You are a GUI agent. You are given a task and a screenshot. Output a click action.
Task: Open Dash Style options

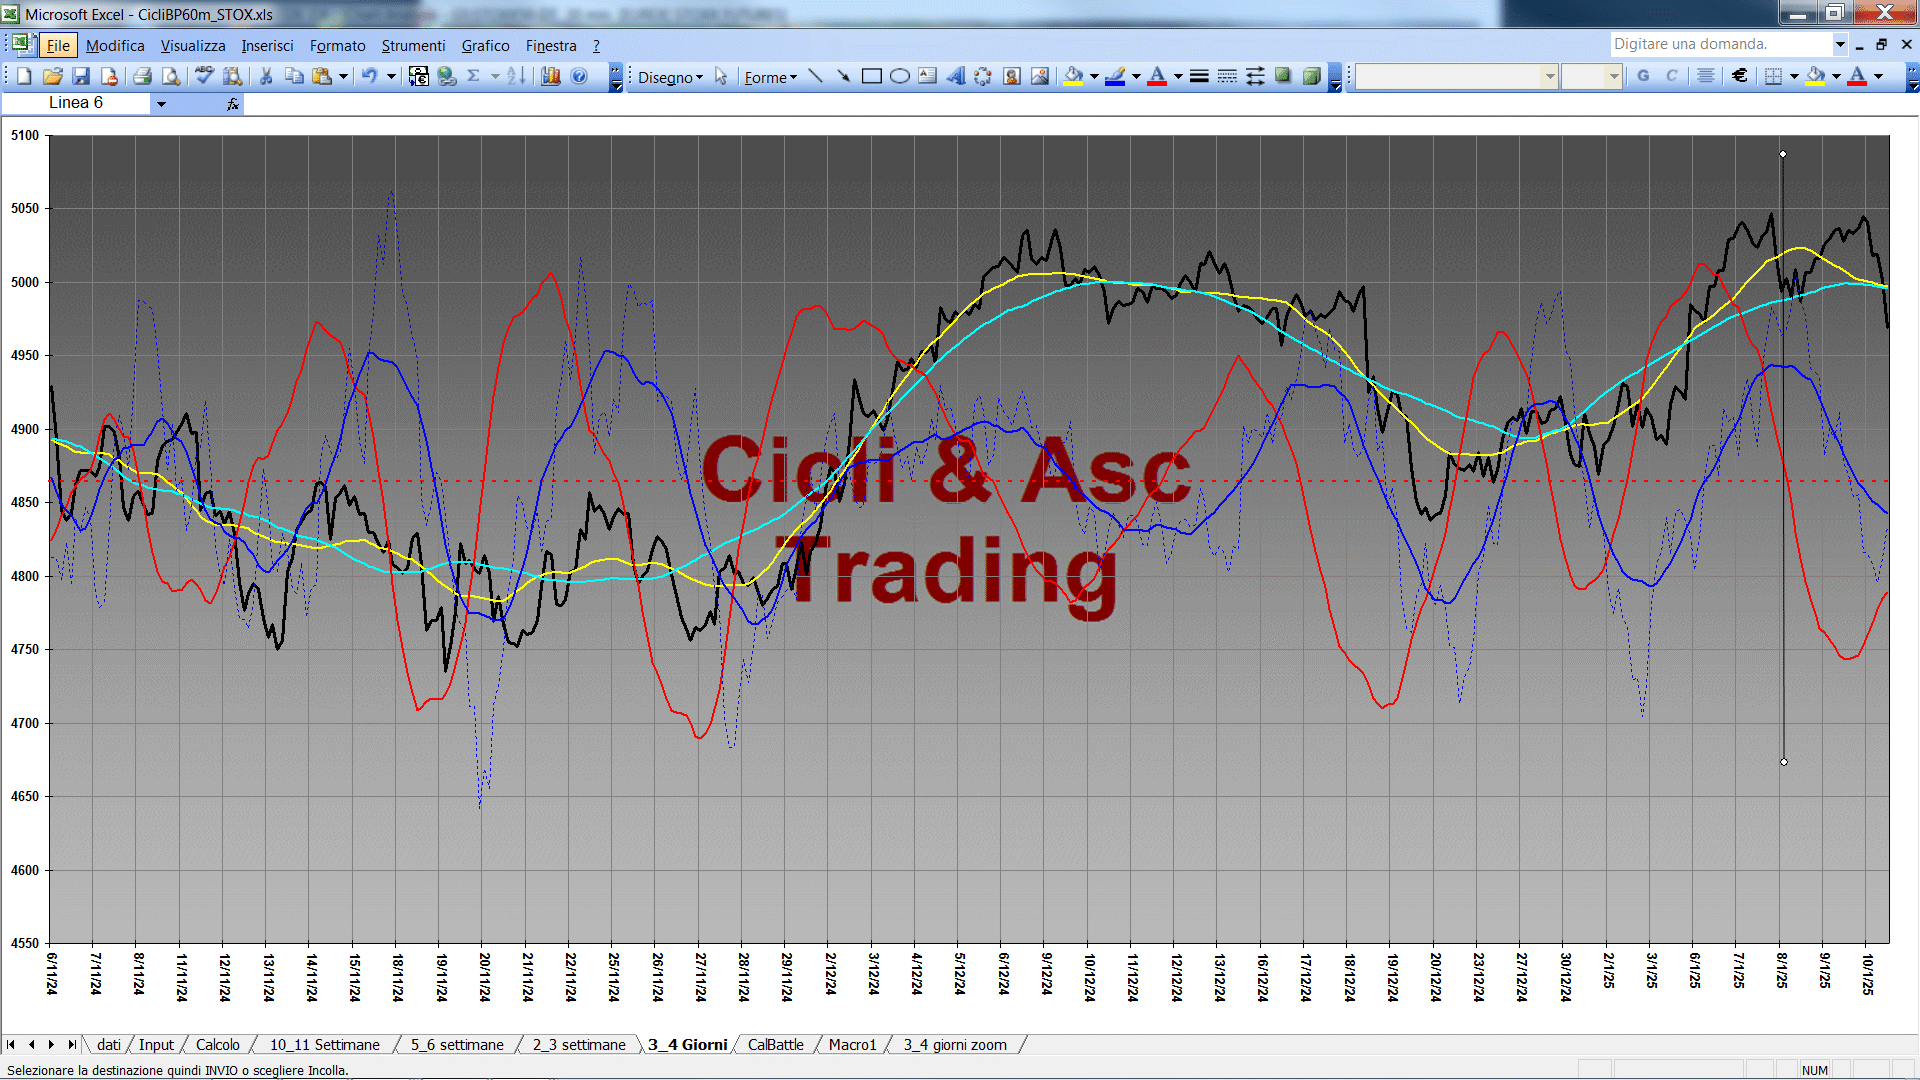[1227, 76]
